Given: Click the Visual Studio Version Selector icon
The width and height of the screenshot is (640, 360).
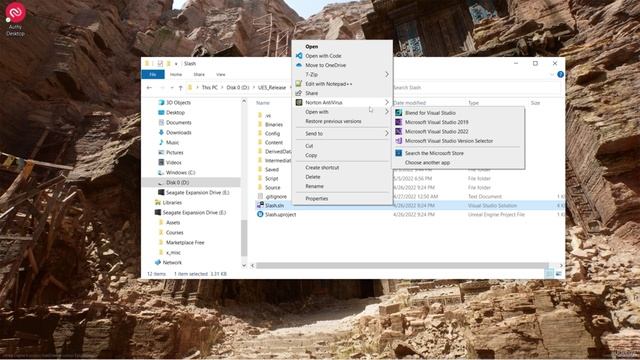Looking at the screenshot, I should (398, 141).
